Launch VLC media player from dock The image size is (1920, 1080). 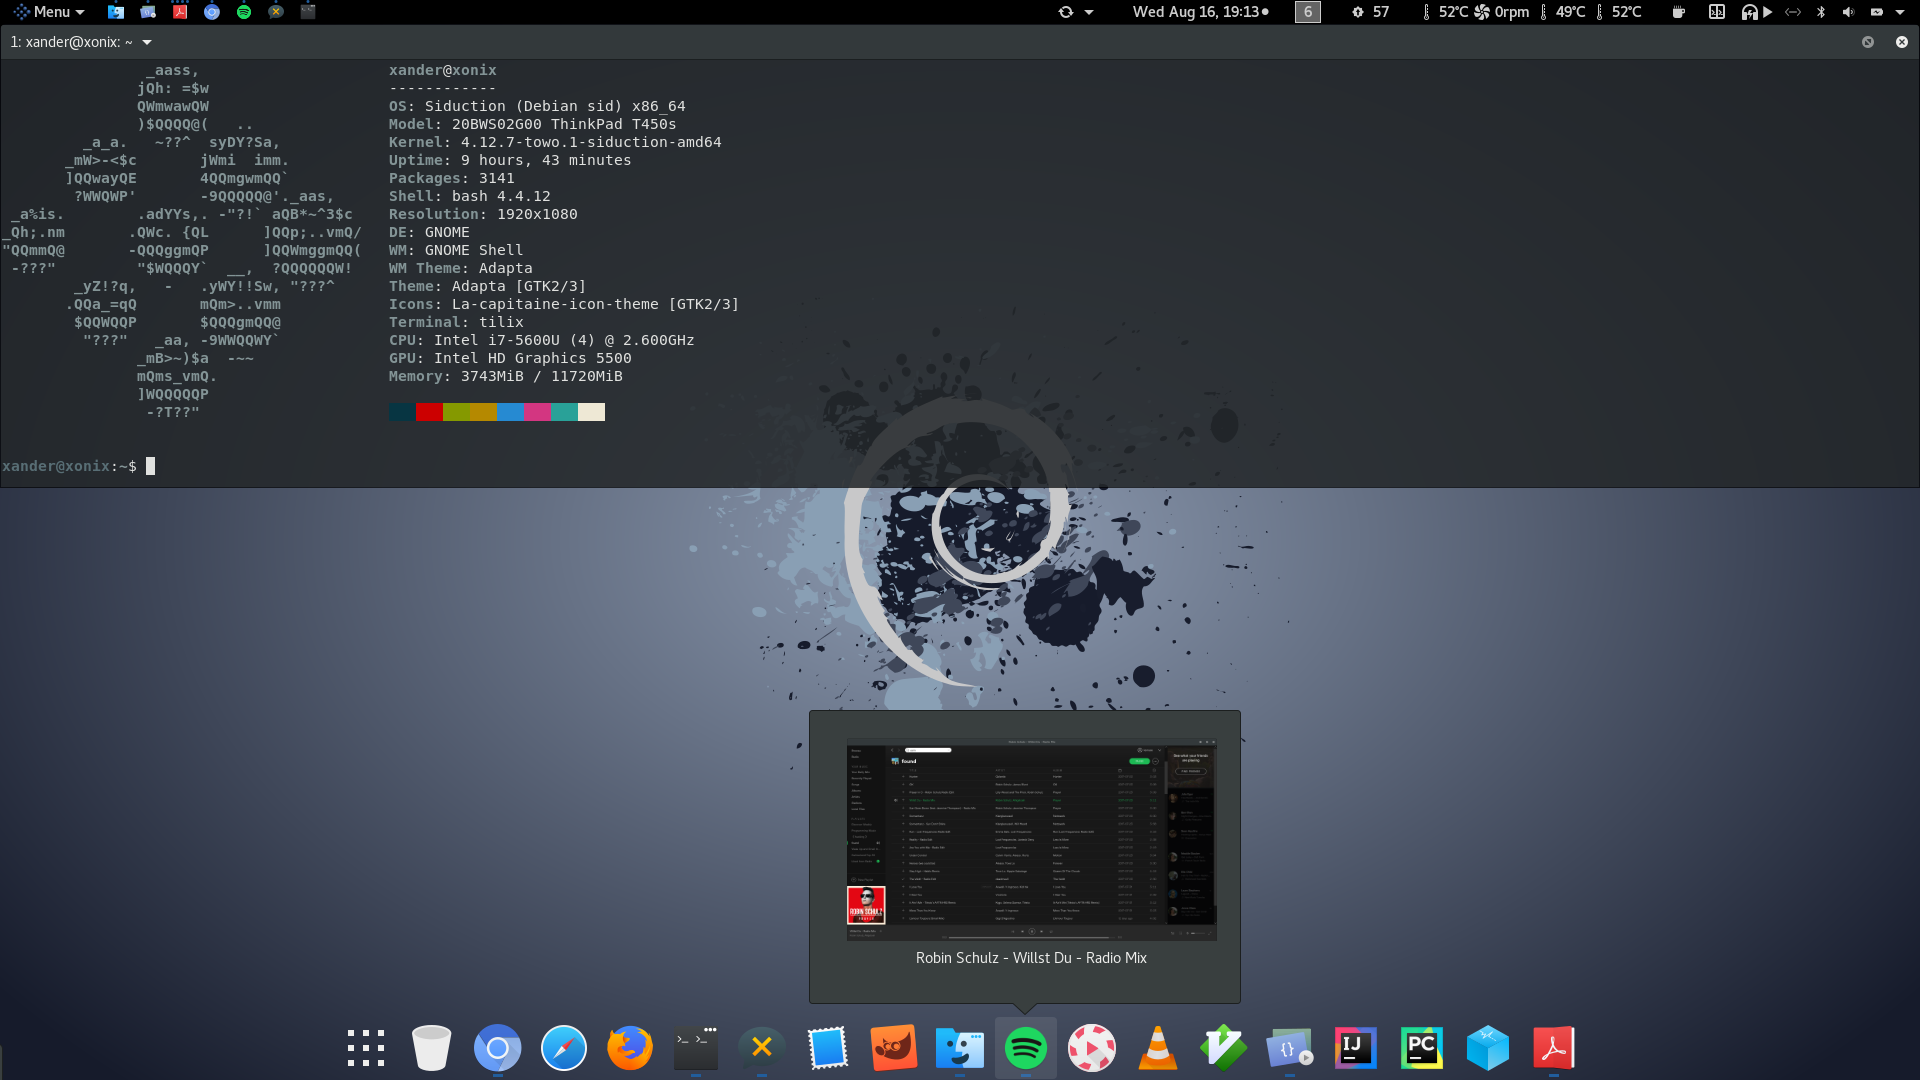[1157, 1048]
